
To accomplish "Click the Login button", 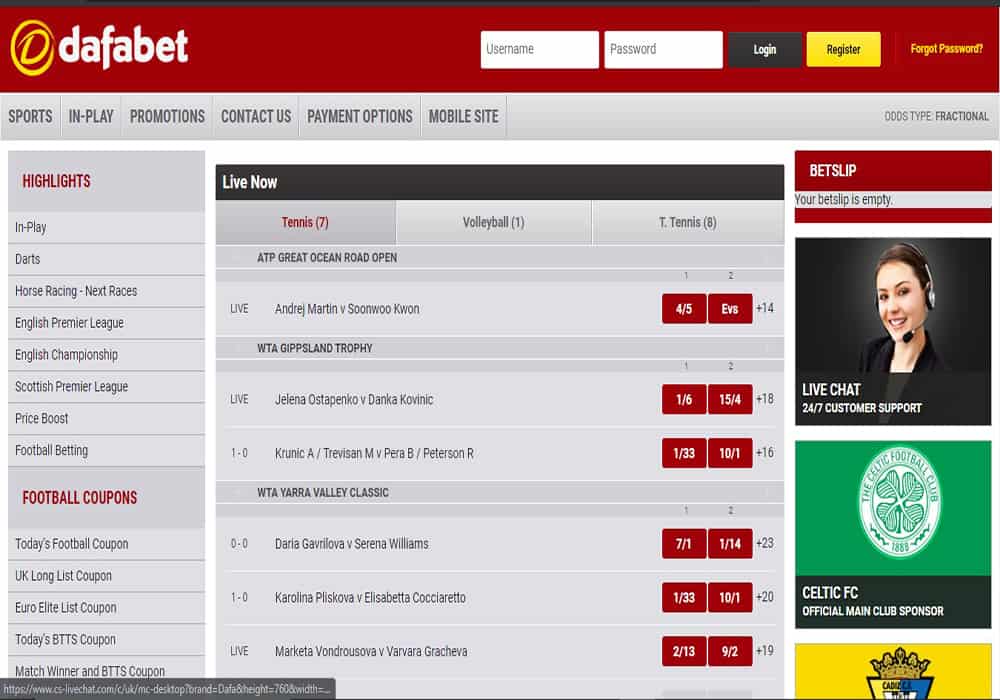I will 765,49.
